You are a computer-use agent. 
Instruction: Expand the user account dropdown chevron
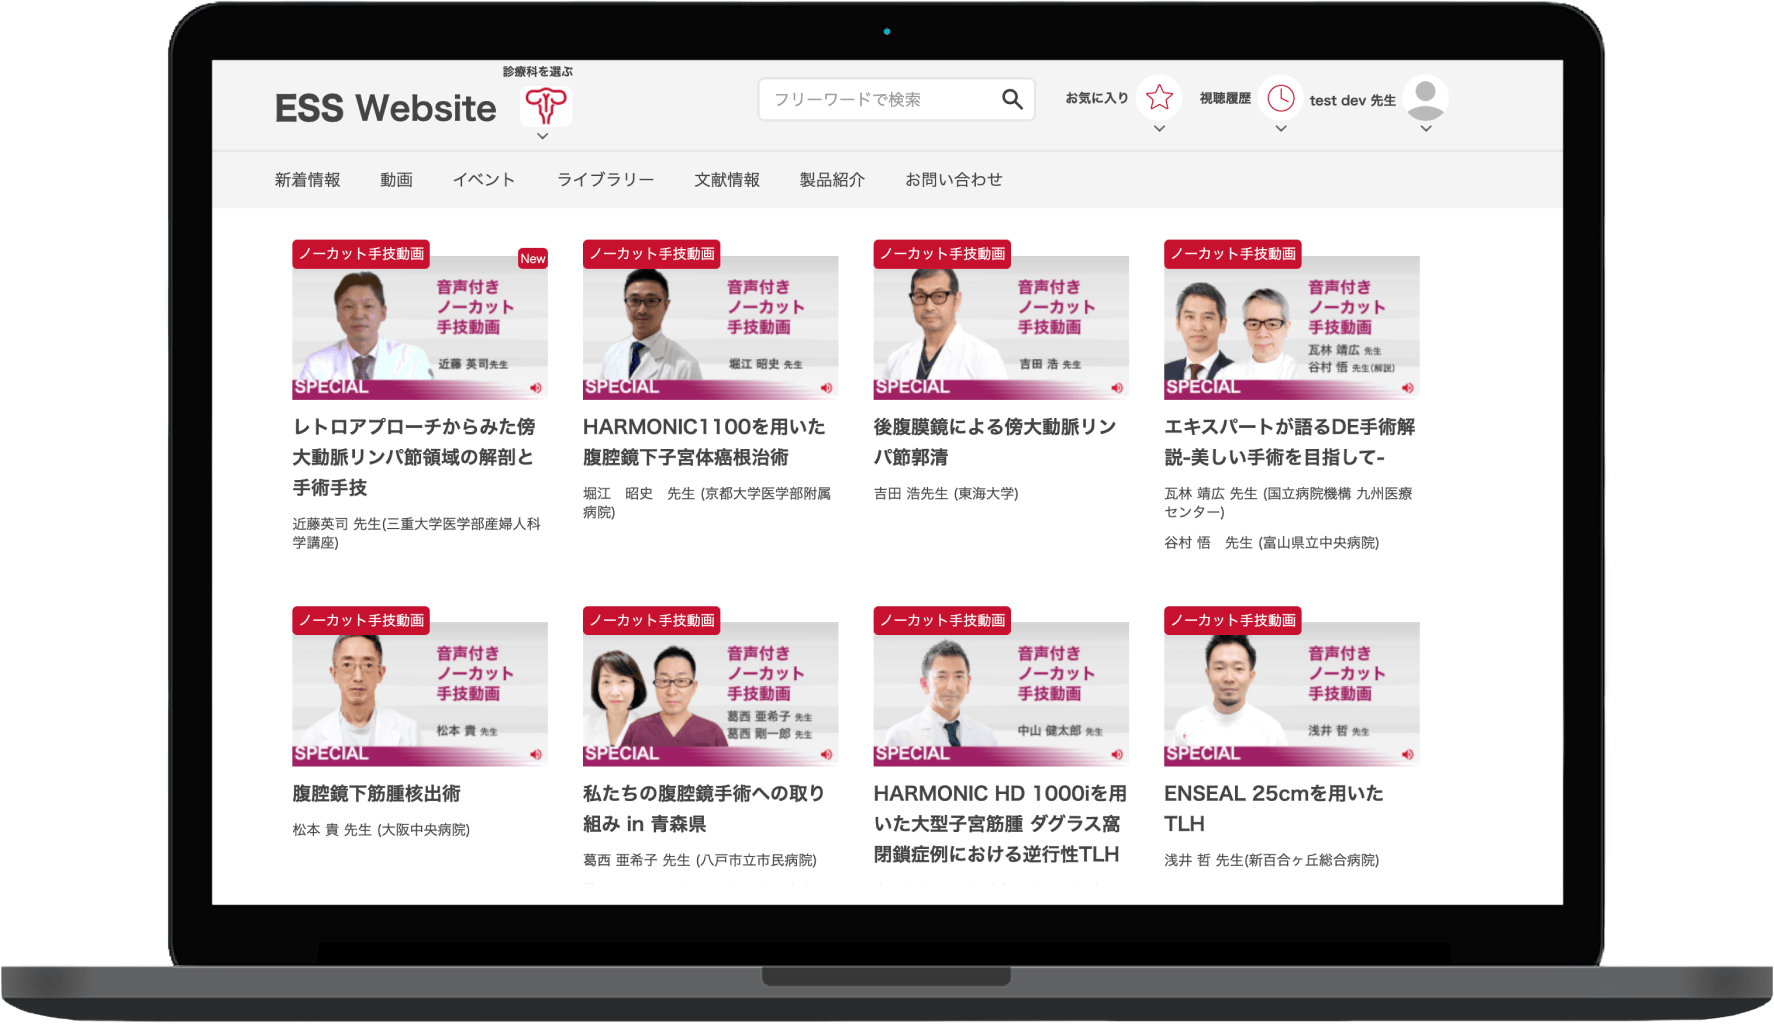click(x=1425, y=129)
